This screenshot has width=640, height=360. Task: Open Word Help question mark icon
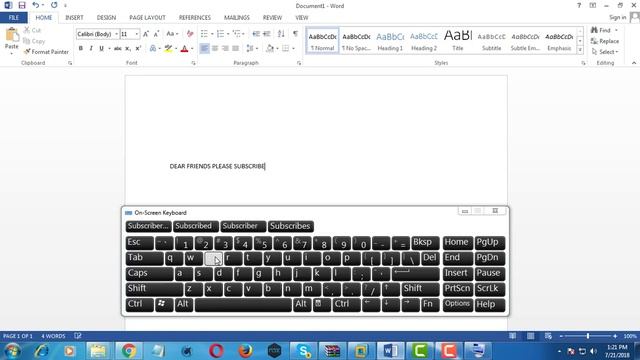(x=579, y=6)
